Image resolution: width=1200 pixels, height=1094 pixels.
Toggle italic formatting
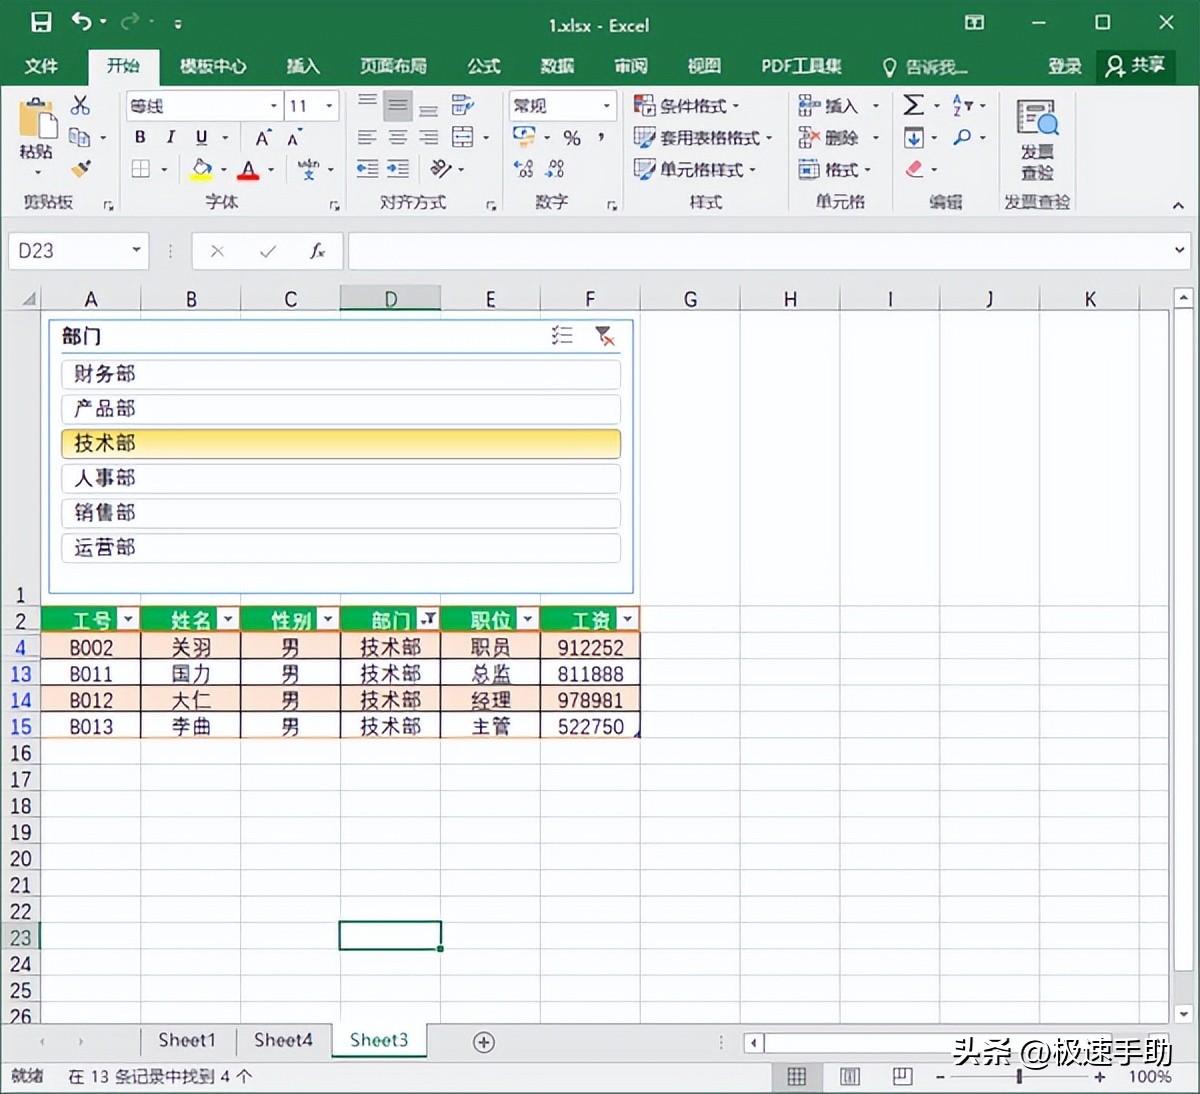[171, 137]
